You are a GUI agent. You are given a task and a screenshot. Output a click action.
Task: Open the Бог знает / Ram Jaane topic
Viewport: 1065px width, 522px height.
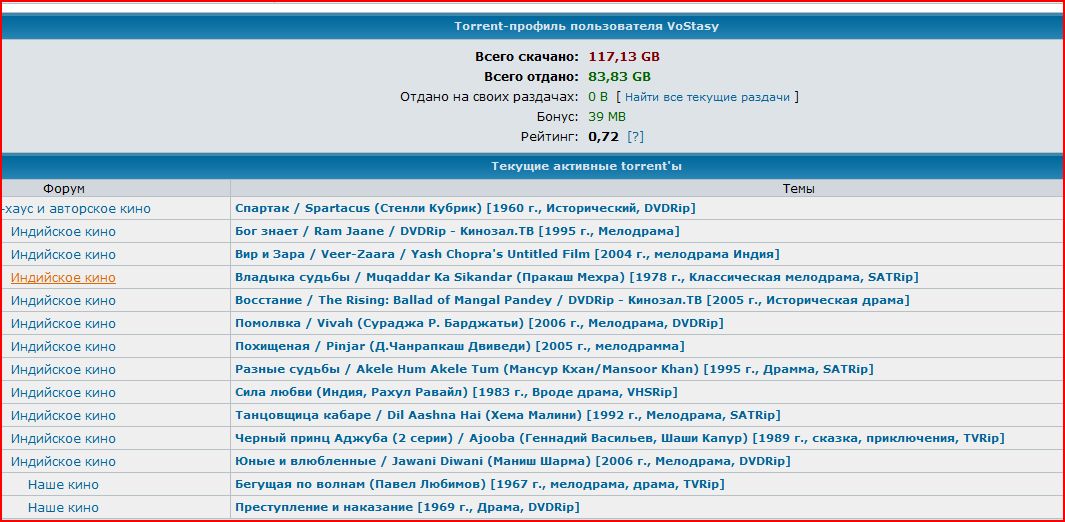(x=457, y=231)
